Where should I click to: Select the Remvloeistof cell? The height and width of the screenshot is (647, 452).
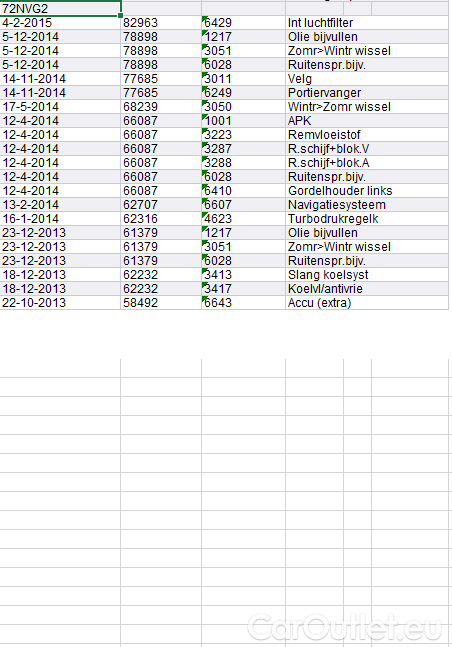(367, 135)
